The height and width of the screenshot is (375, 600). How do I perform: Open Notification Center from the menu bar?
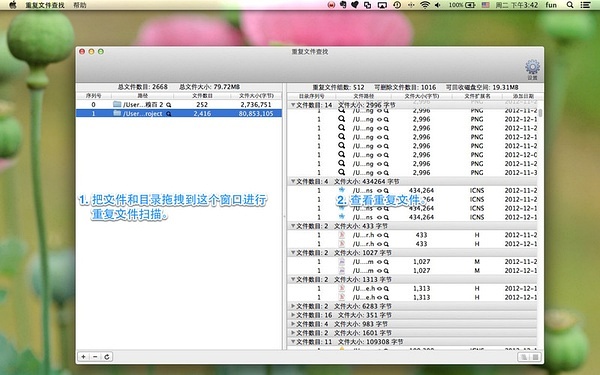[585, 5]
